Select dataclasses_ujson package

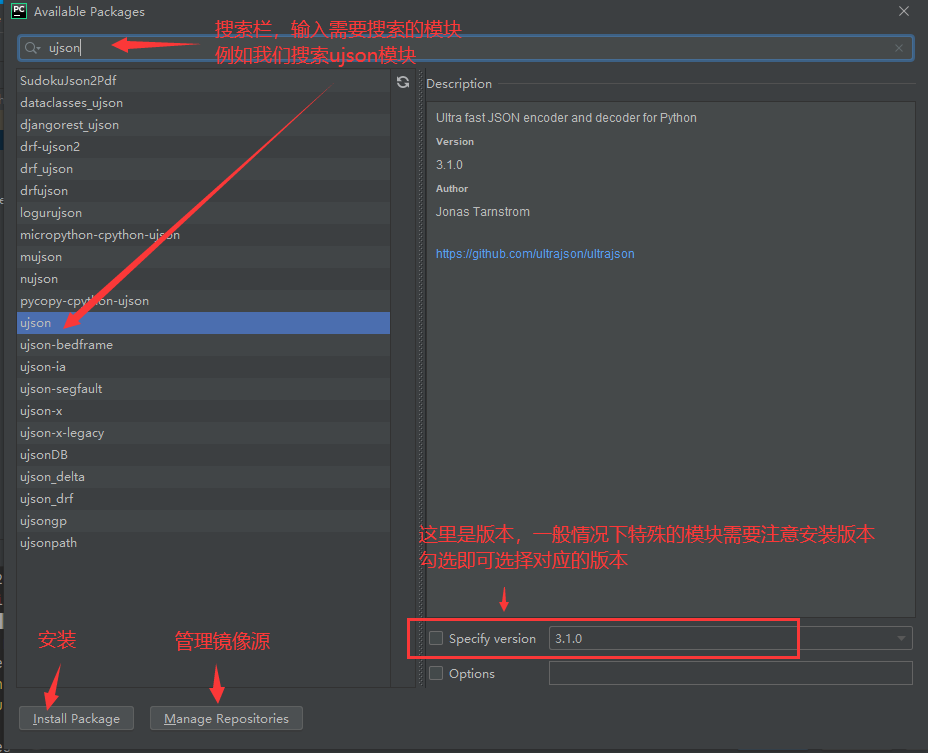point(204,102)
